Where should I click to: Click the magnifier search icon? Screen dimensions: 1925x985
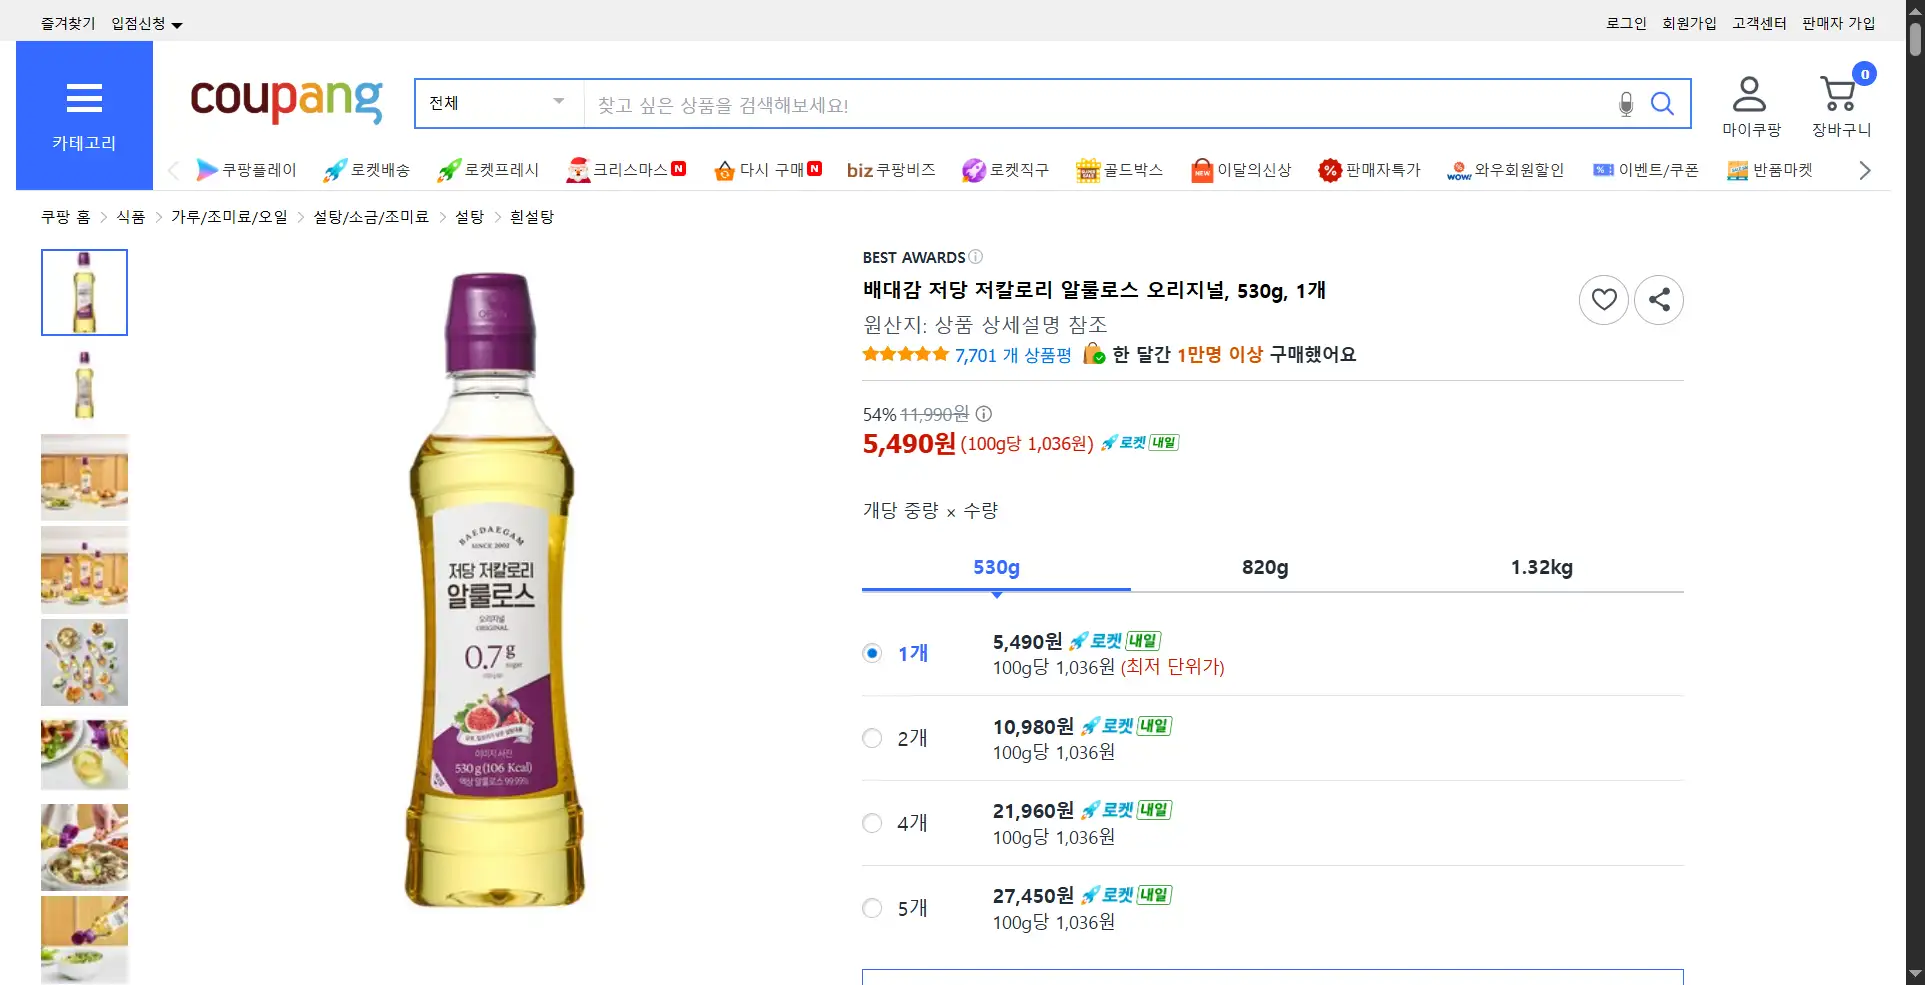1662,104
